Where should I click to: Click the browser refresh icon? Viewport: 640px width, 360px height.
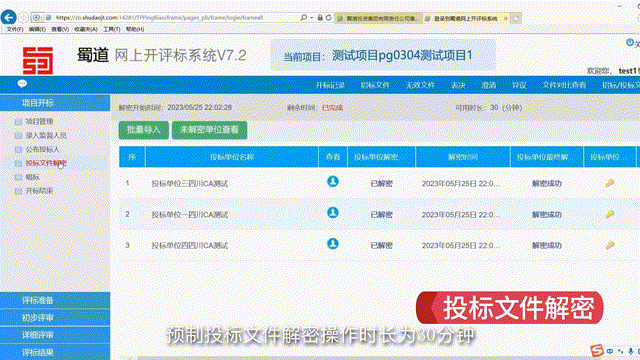point(329,18)
